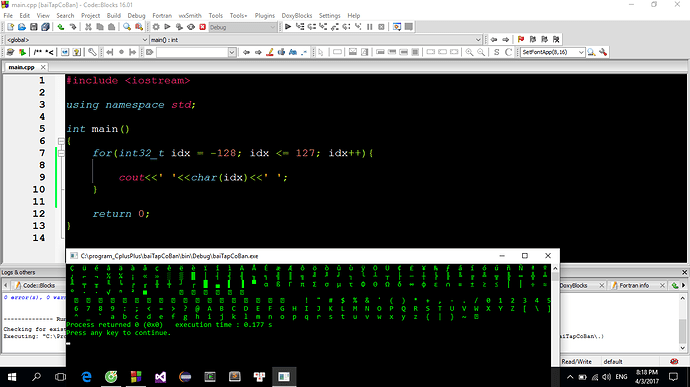Run the program with the play icon
690x387 pixels.
167,27
